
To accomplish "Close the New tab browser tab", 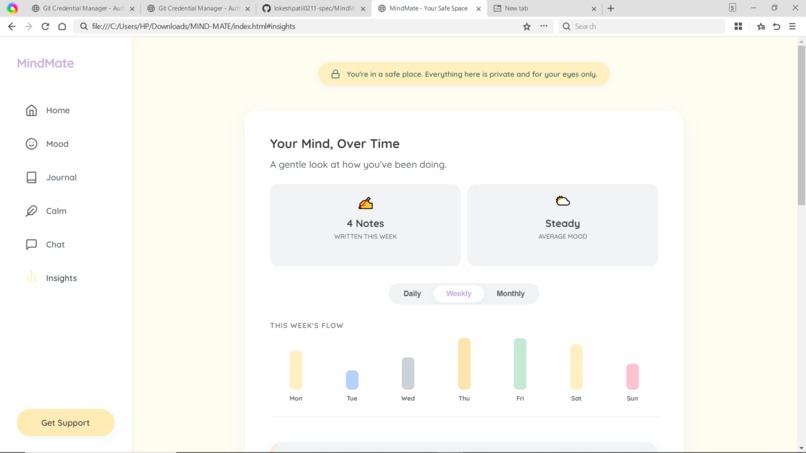I will 594,9.
